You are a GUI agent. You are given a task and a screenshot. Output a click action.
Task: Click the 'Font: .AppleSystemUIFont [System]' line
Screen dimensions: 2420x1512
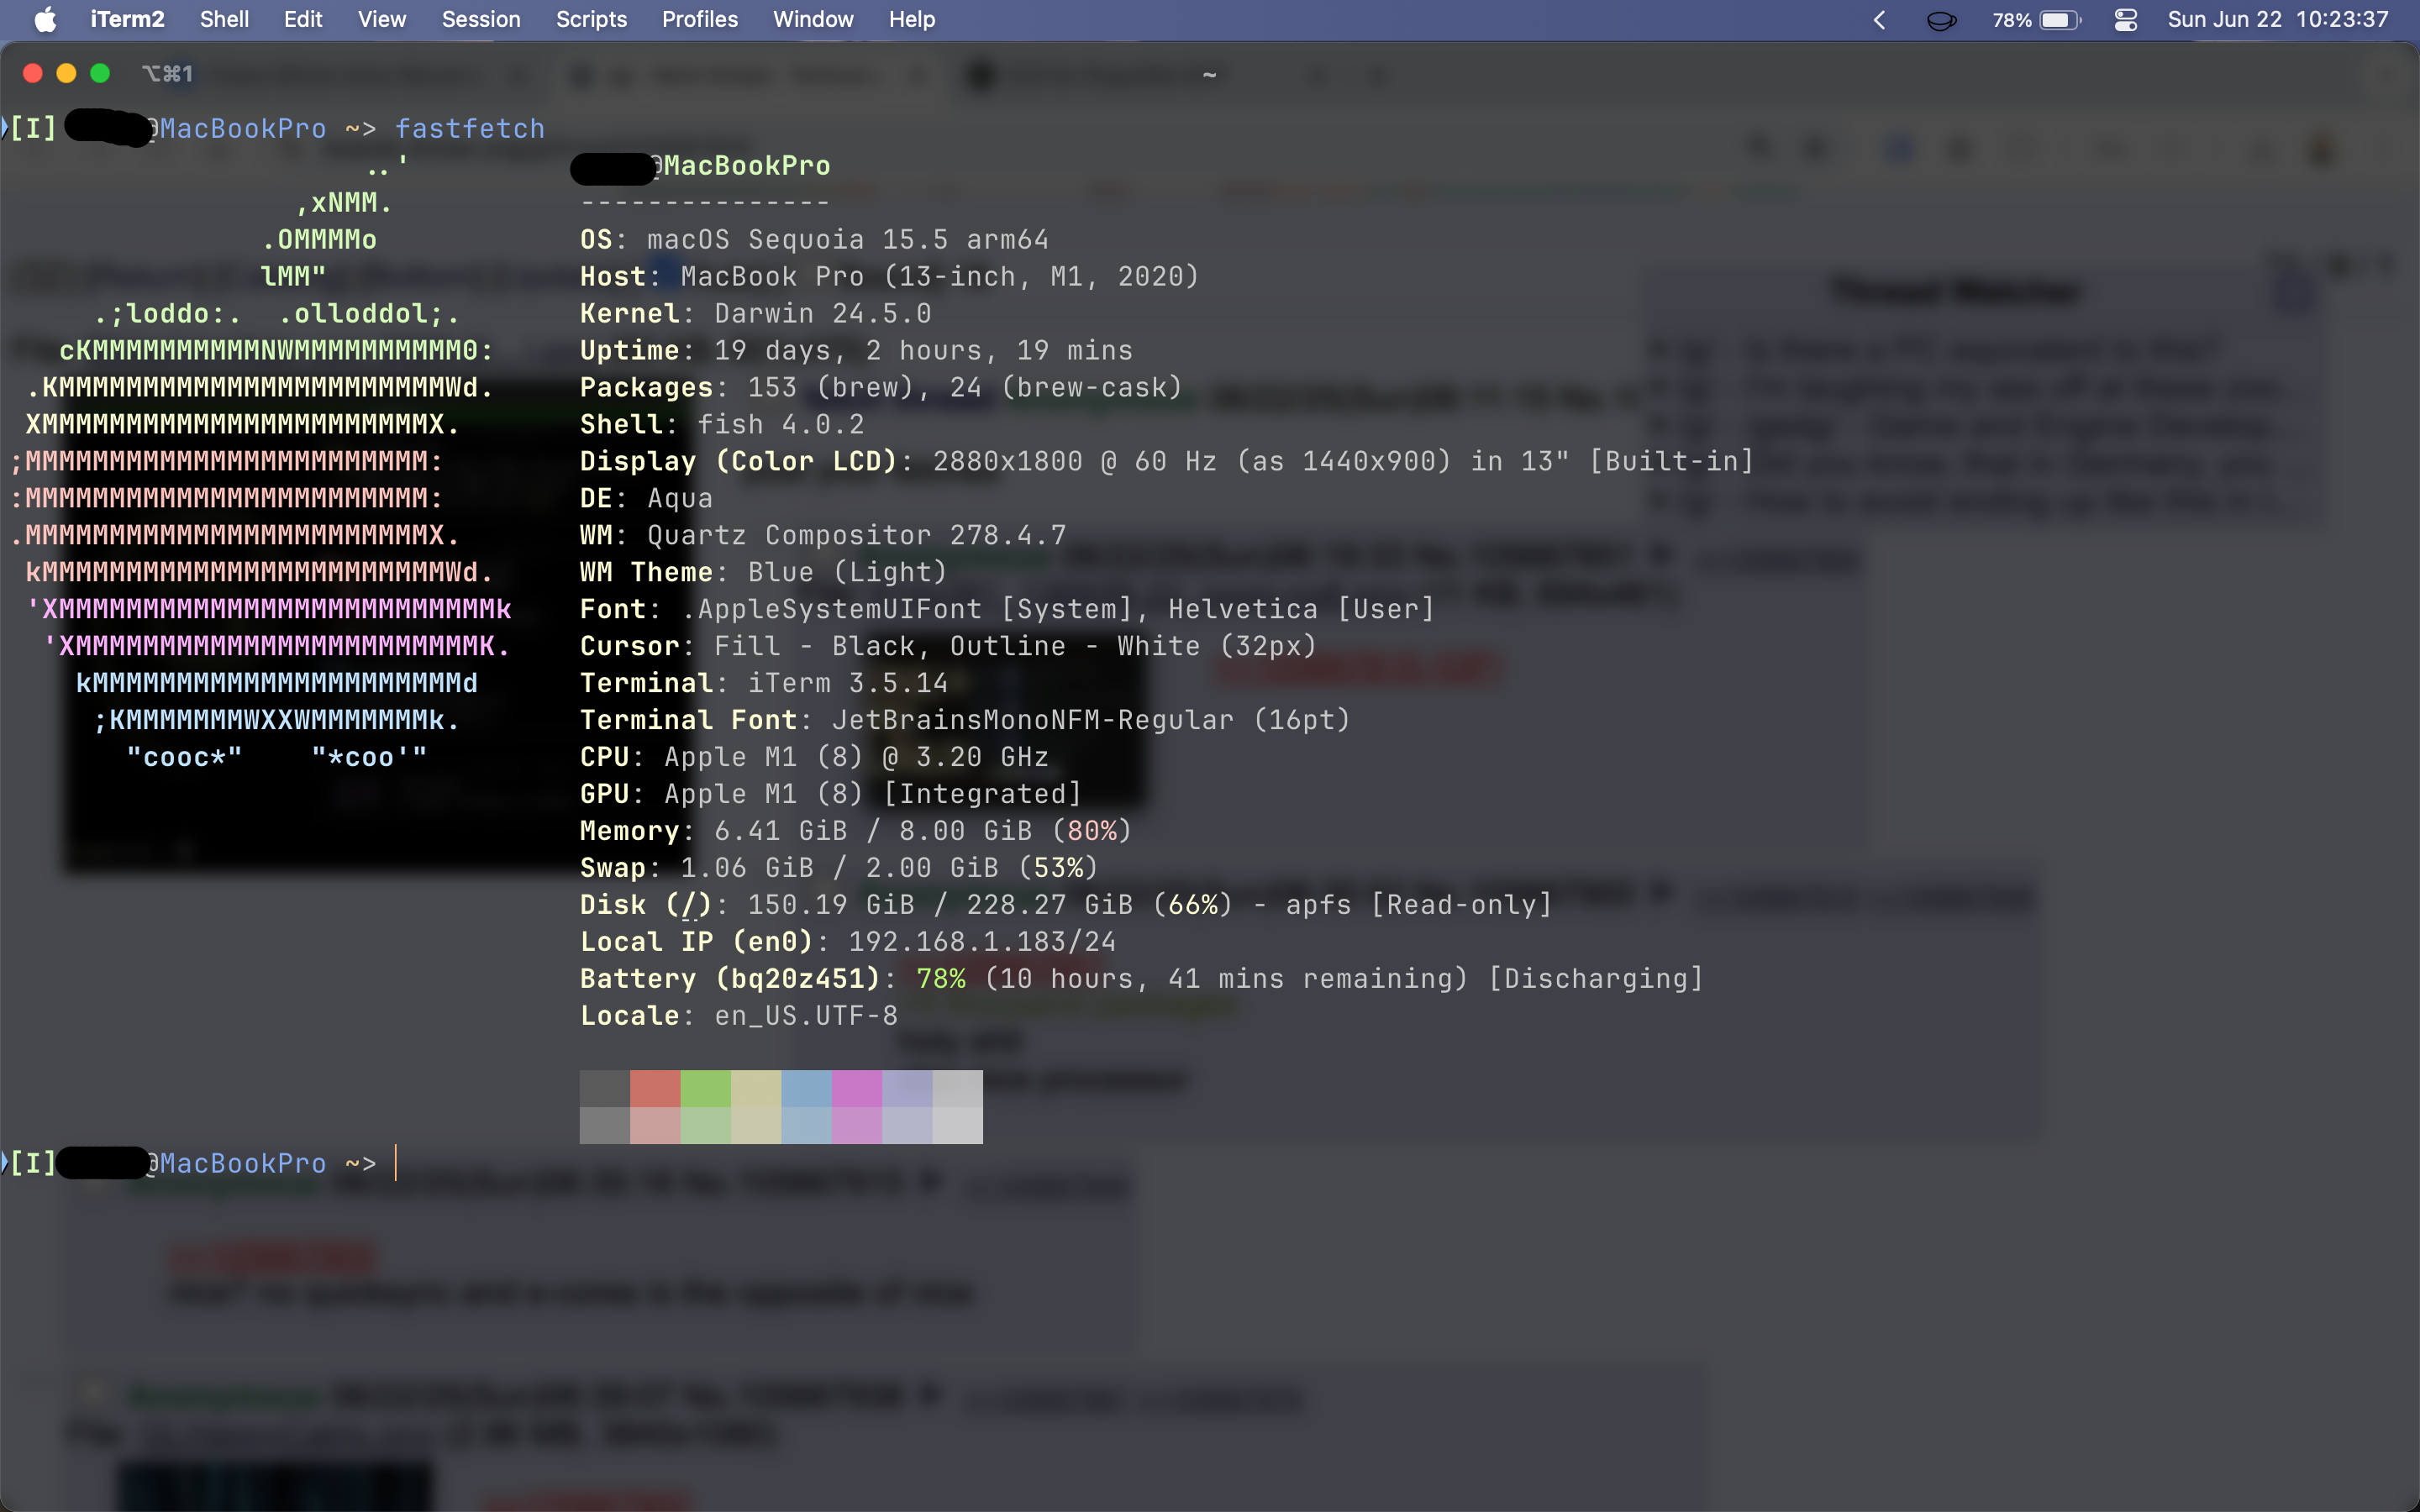click(1008, 610)
